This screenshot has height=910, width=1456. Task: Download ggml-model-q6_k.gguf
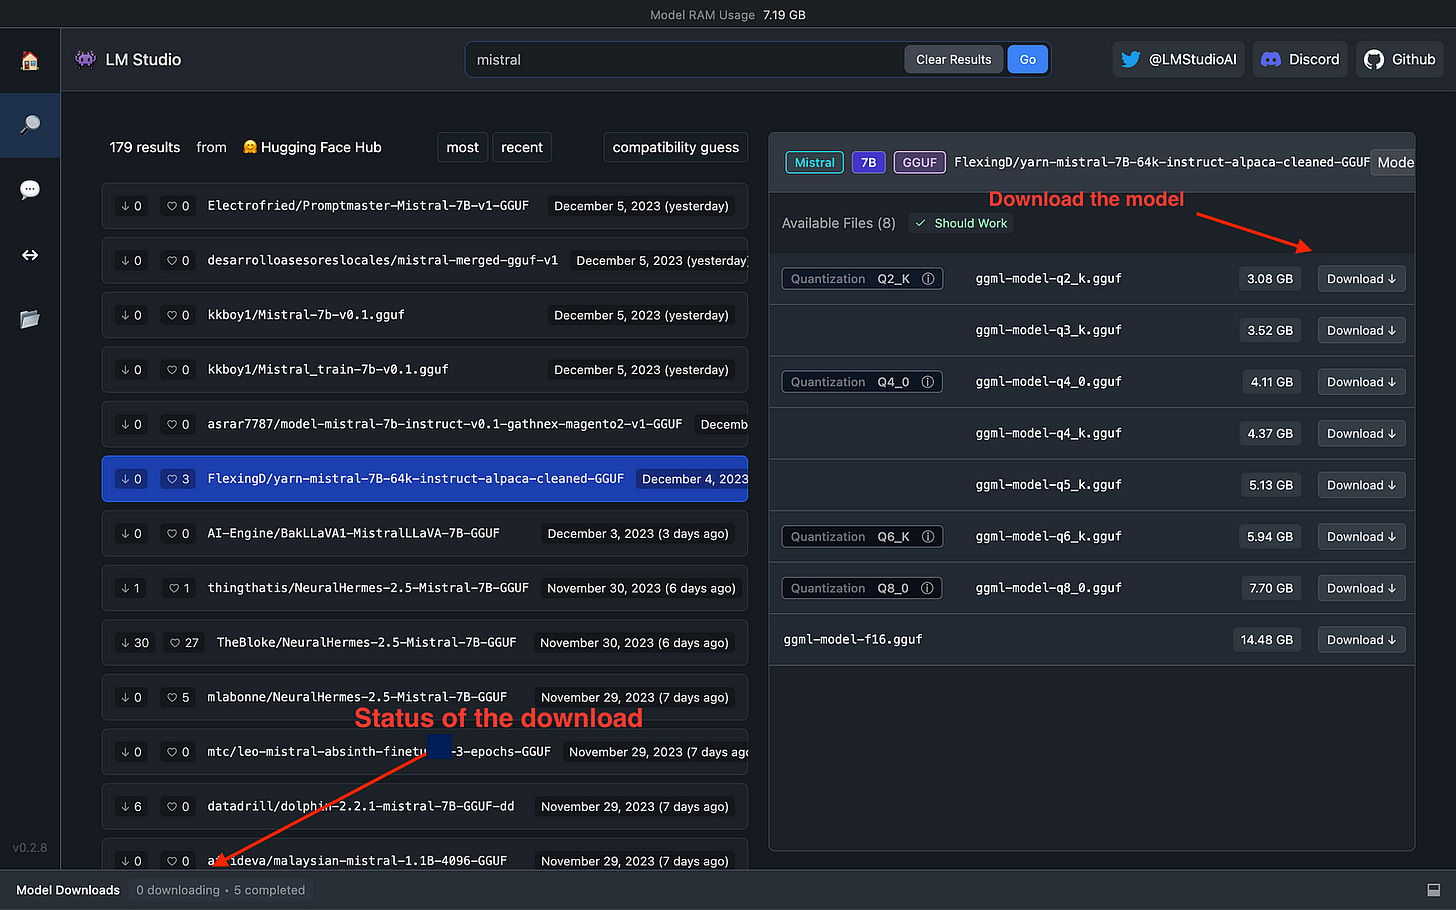[x=1361, y=537]
